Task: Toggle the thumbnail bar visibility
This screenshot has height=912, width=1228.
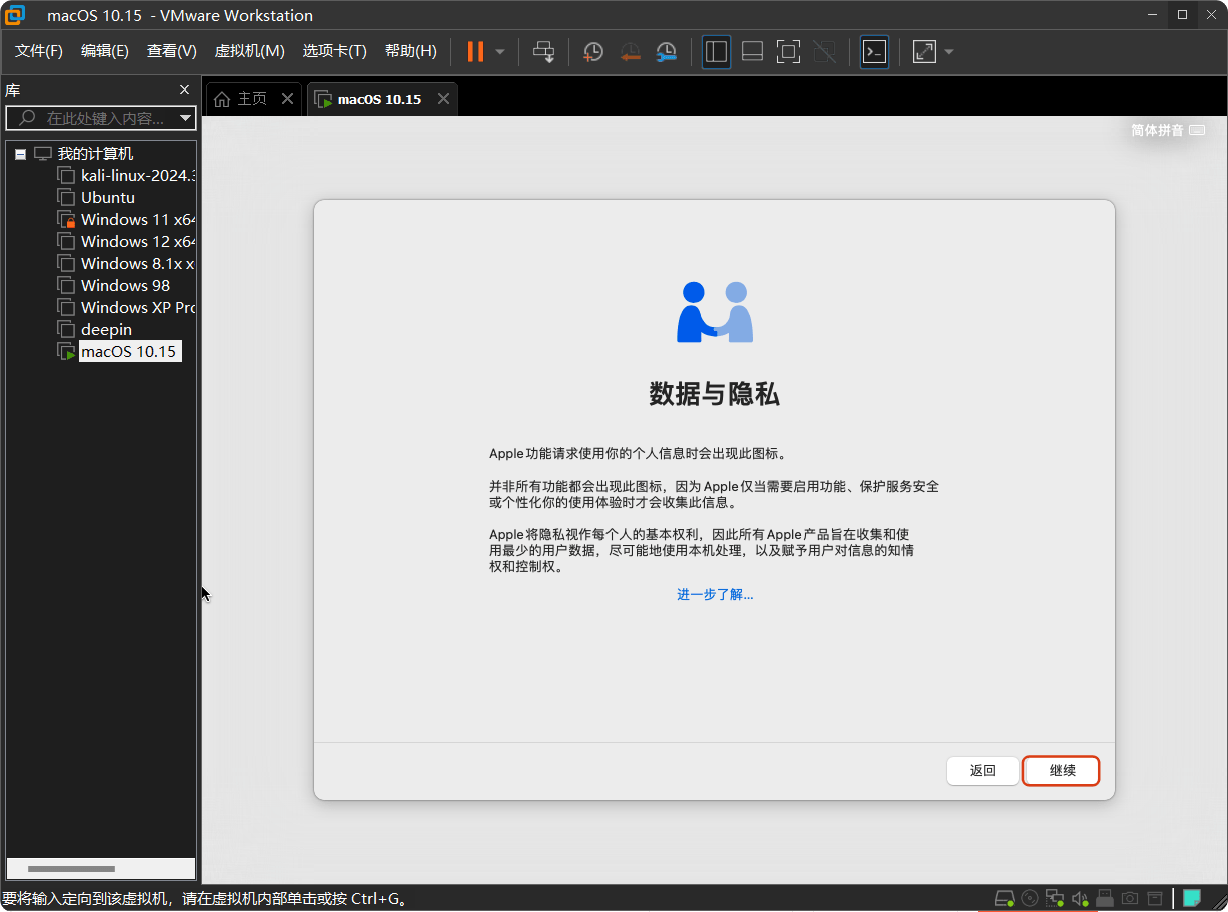Action: [752, 51]
